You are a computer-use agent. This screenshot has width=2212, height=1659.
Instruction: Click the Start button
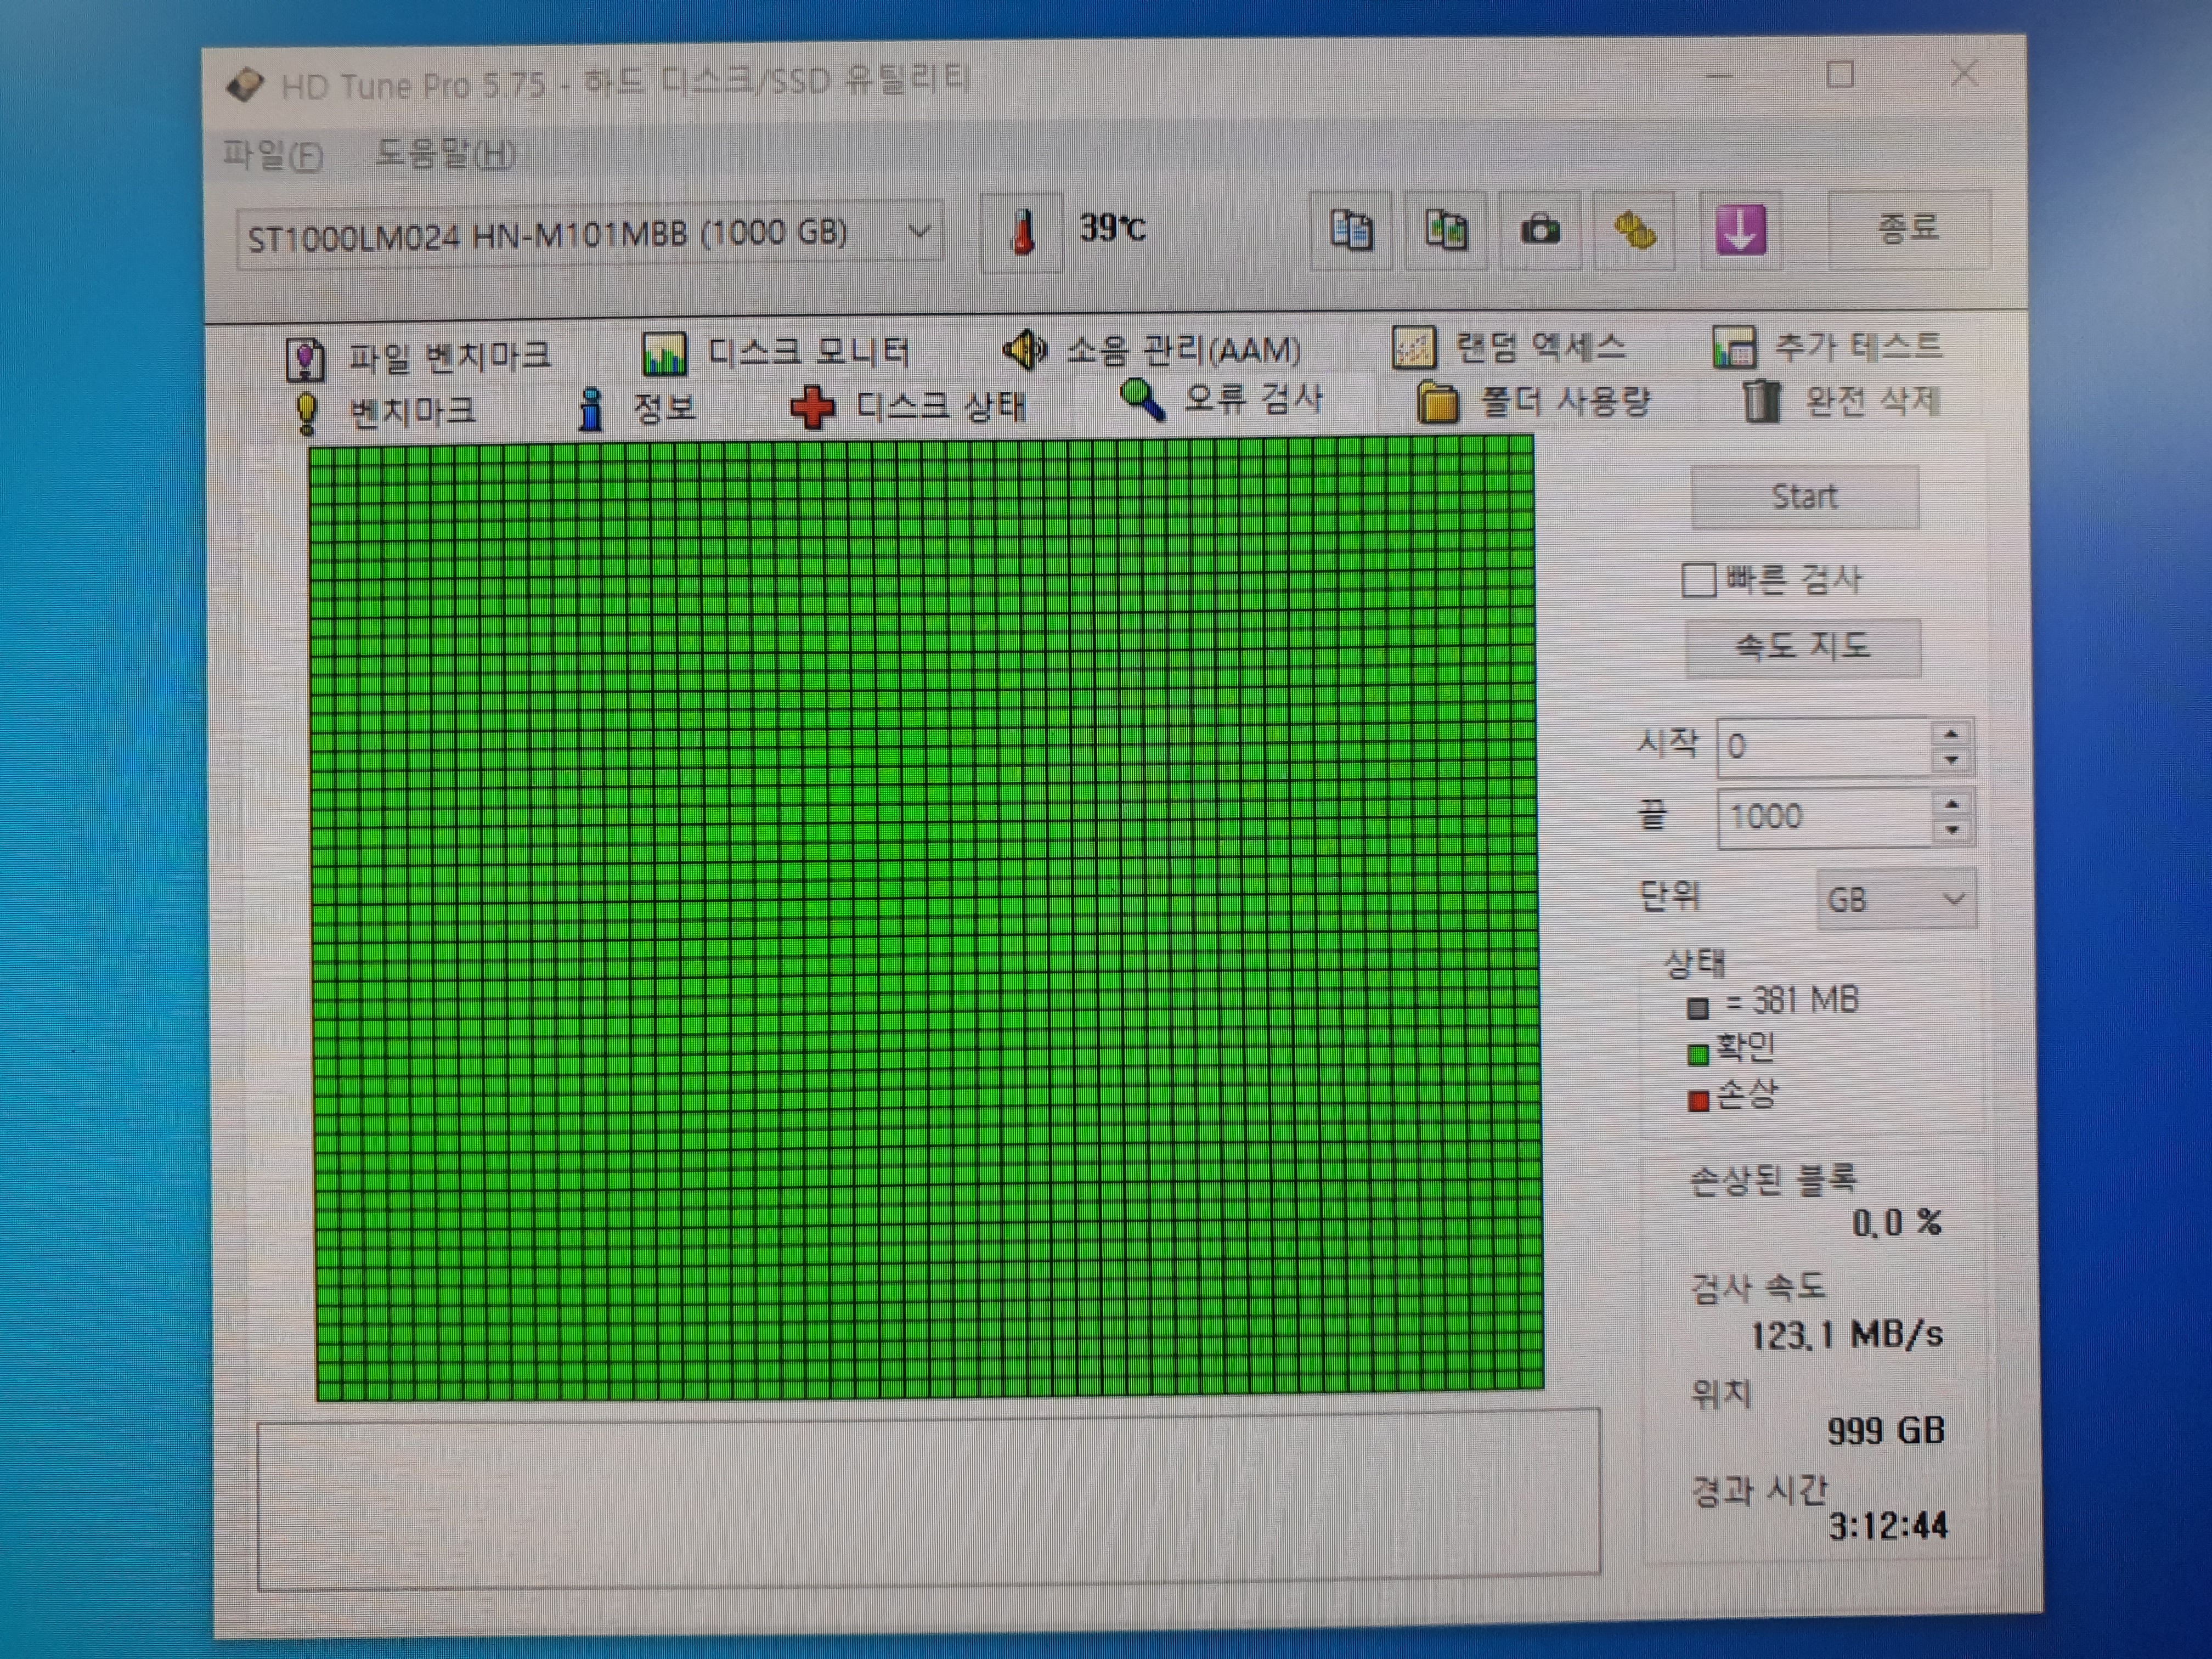click(1804, 496)
